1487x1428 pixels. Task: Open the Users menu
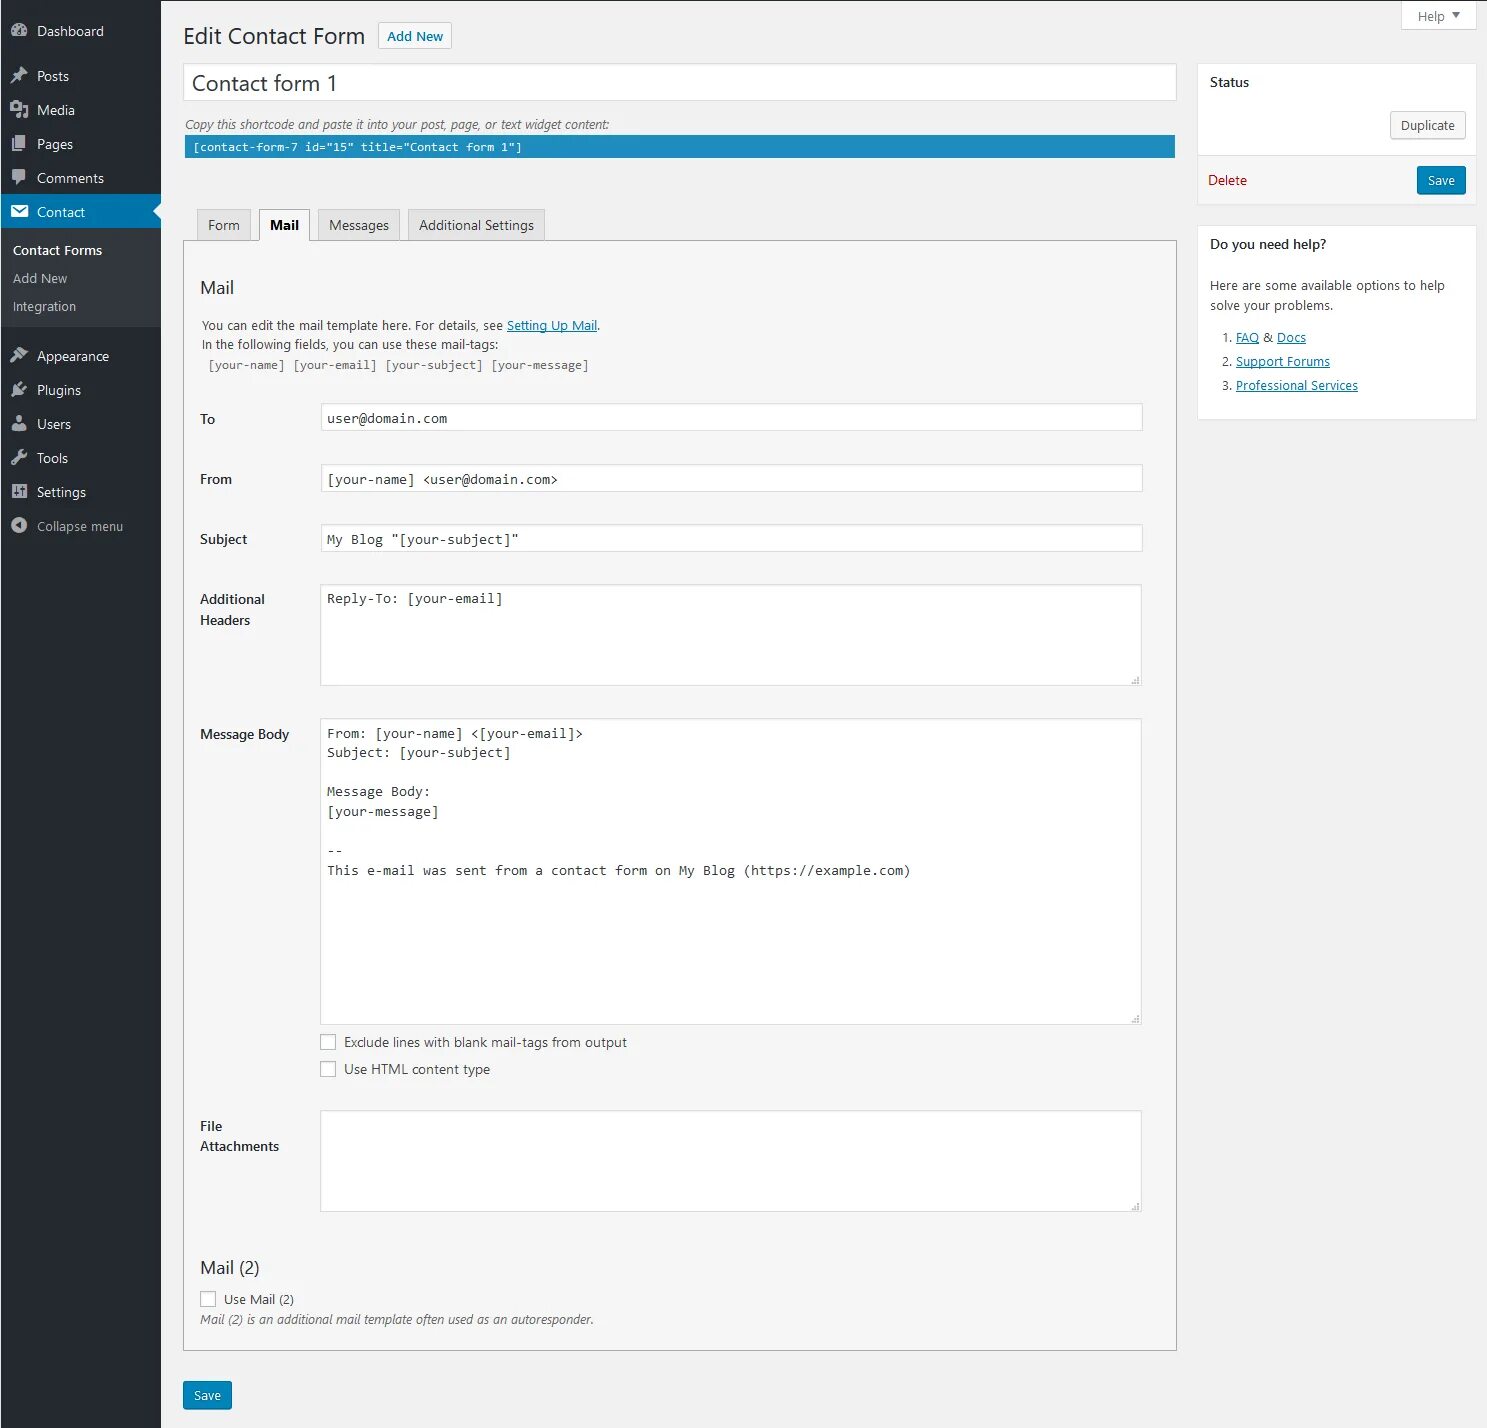click(x=80, y=424)
